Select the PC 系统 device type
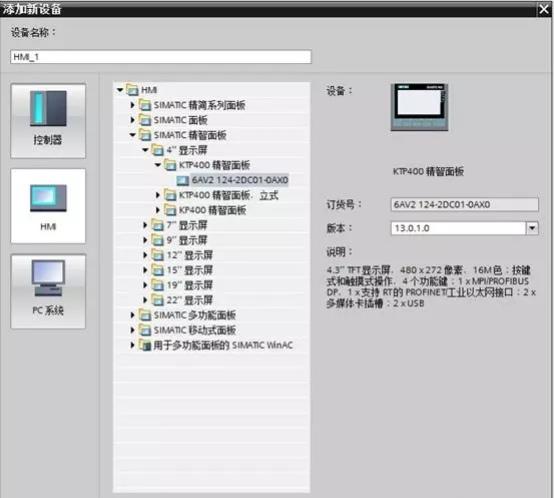The image size is (554, 498). click(x=48, y=291)
